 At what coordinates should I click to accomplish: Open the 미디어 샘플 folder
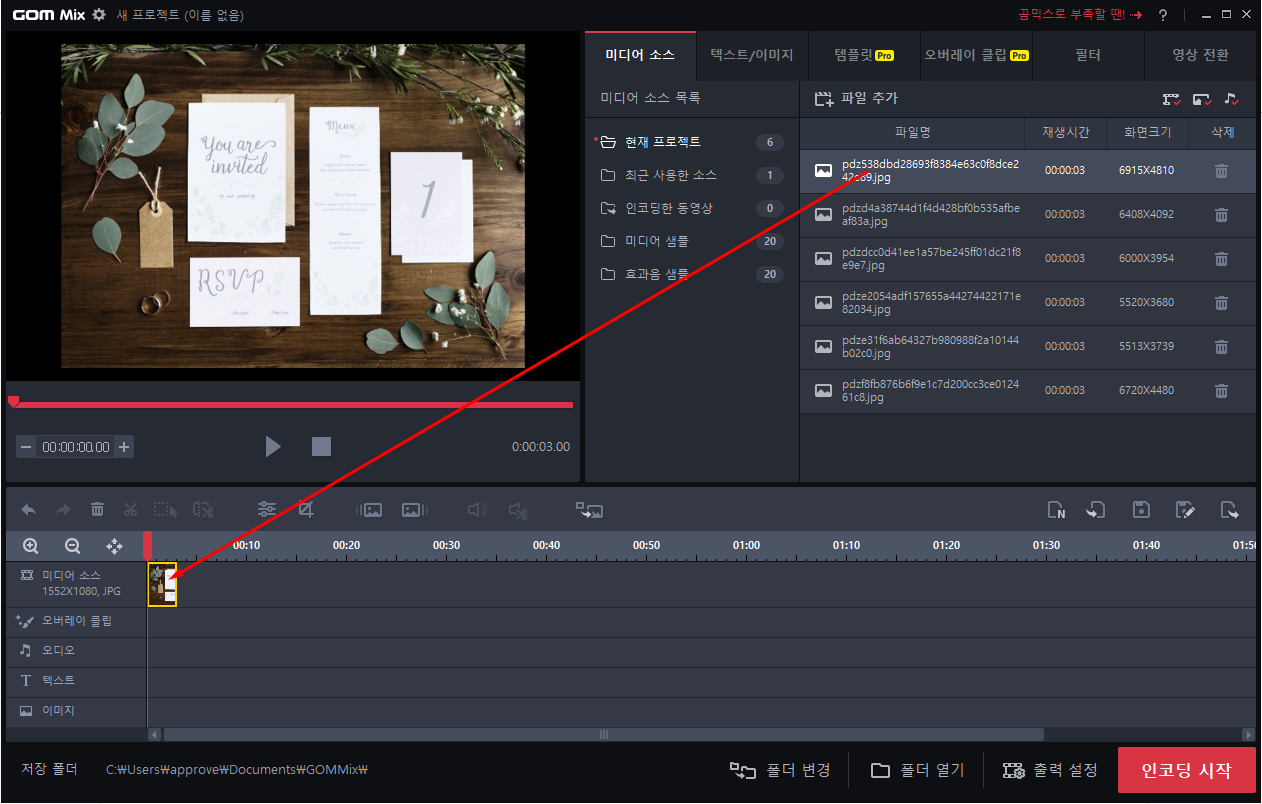point(692,241)
